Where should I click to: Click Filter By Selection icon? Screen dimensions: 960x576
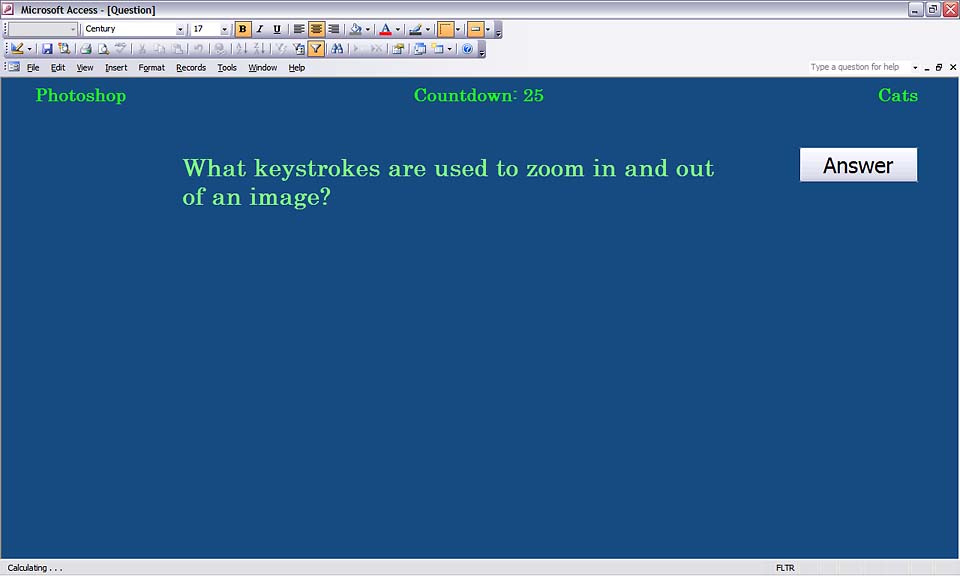click(x=280, y=49)
